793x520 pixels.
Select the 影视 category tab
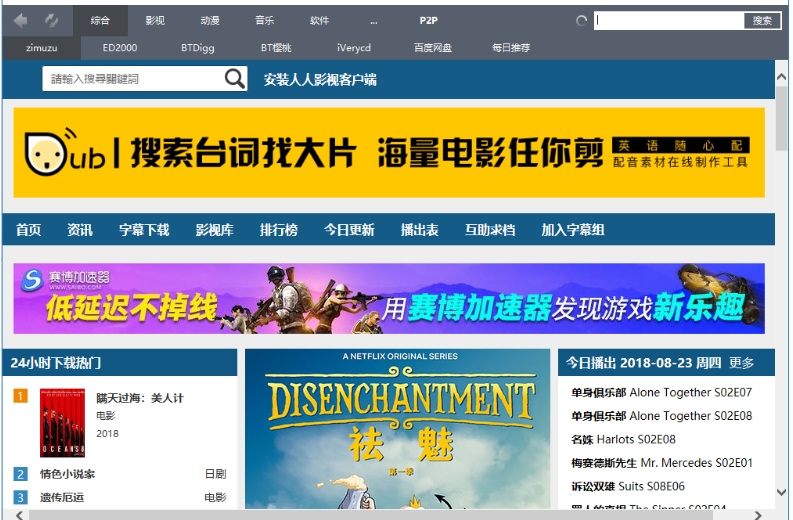[155, 21]
